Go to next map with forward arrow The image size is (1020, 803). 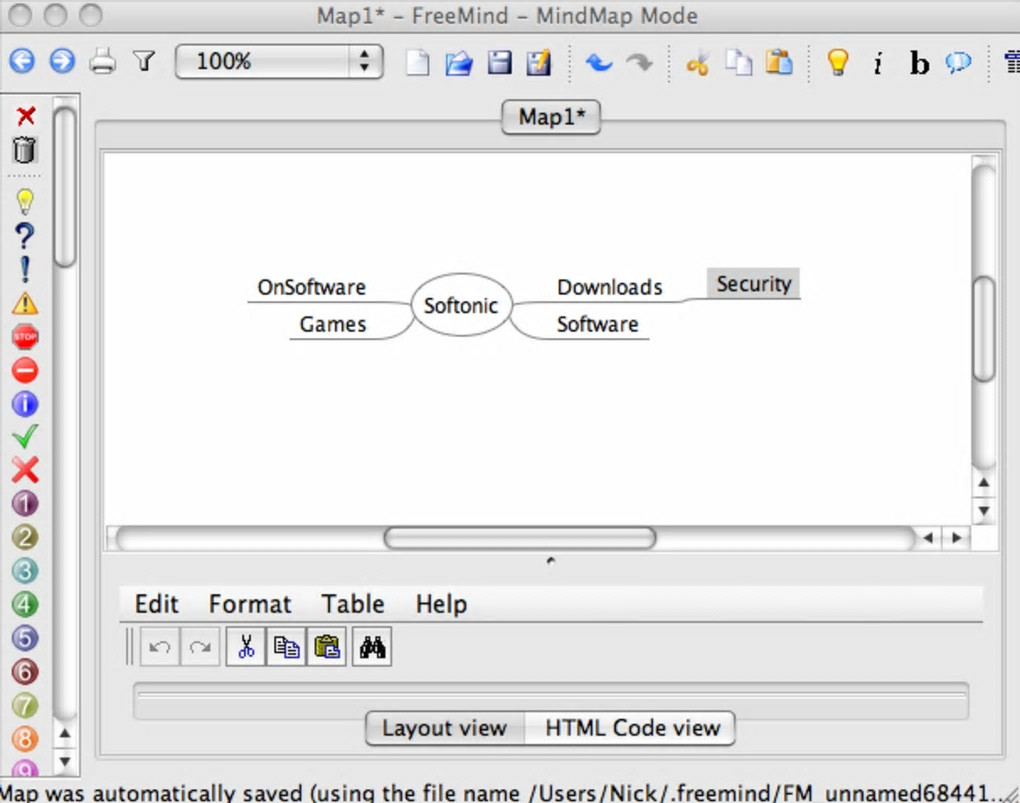(x=62, y=62)
